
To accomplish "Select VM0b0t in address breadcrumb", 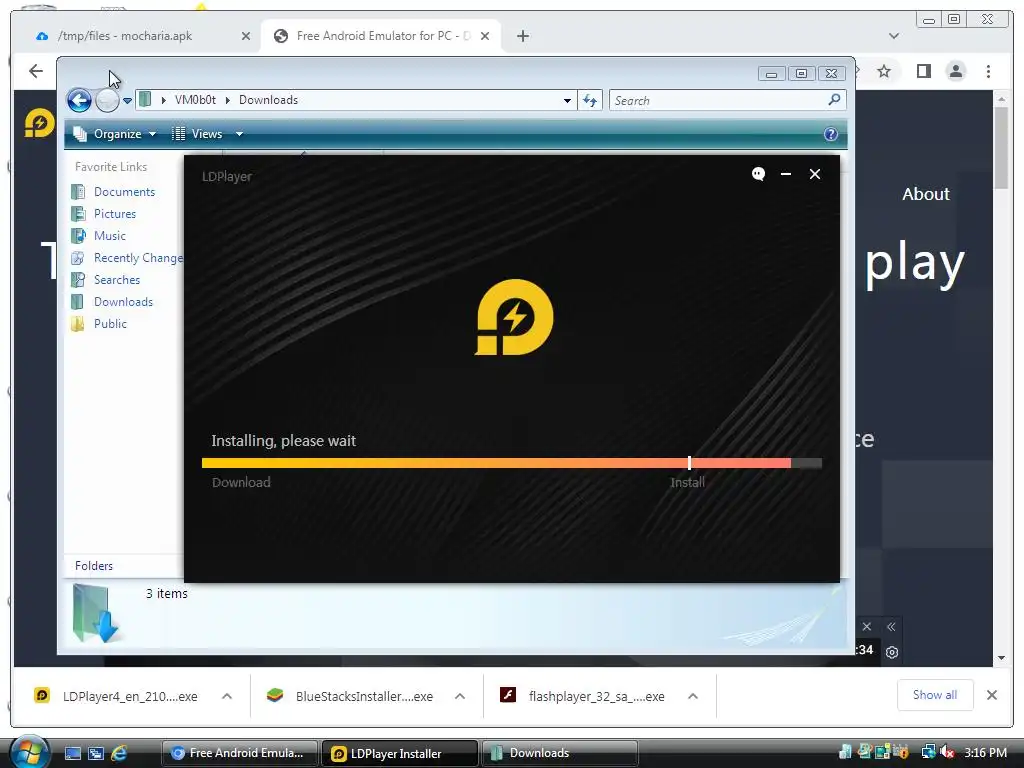I will [195, 100].
